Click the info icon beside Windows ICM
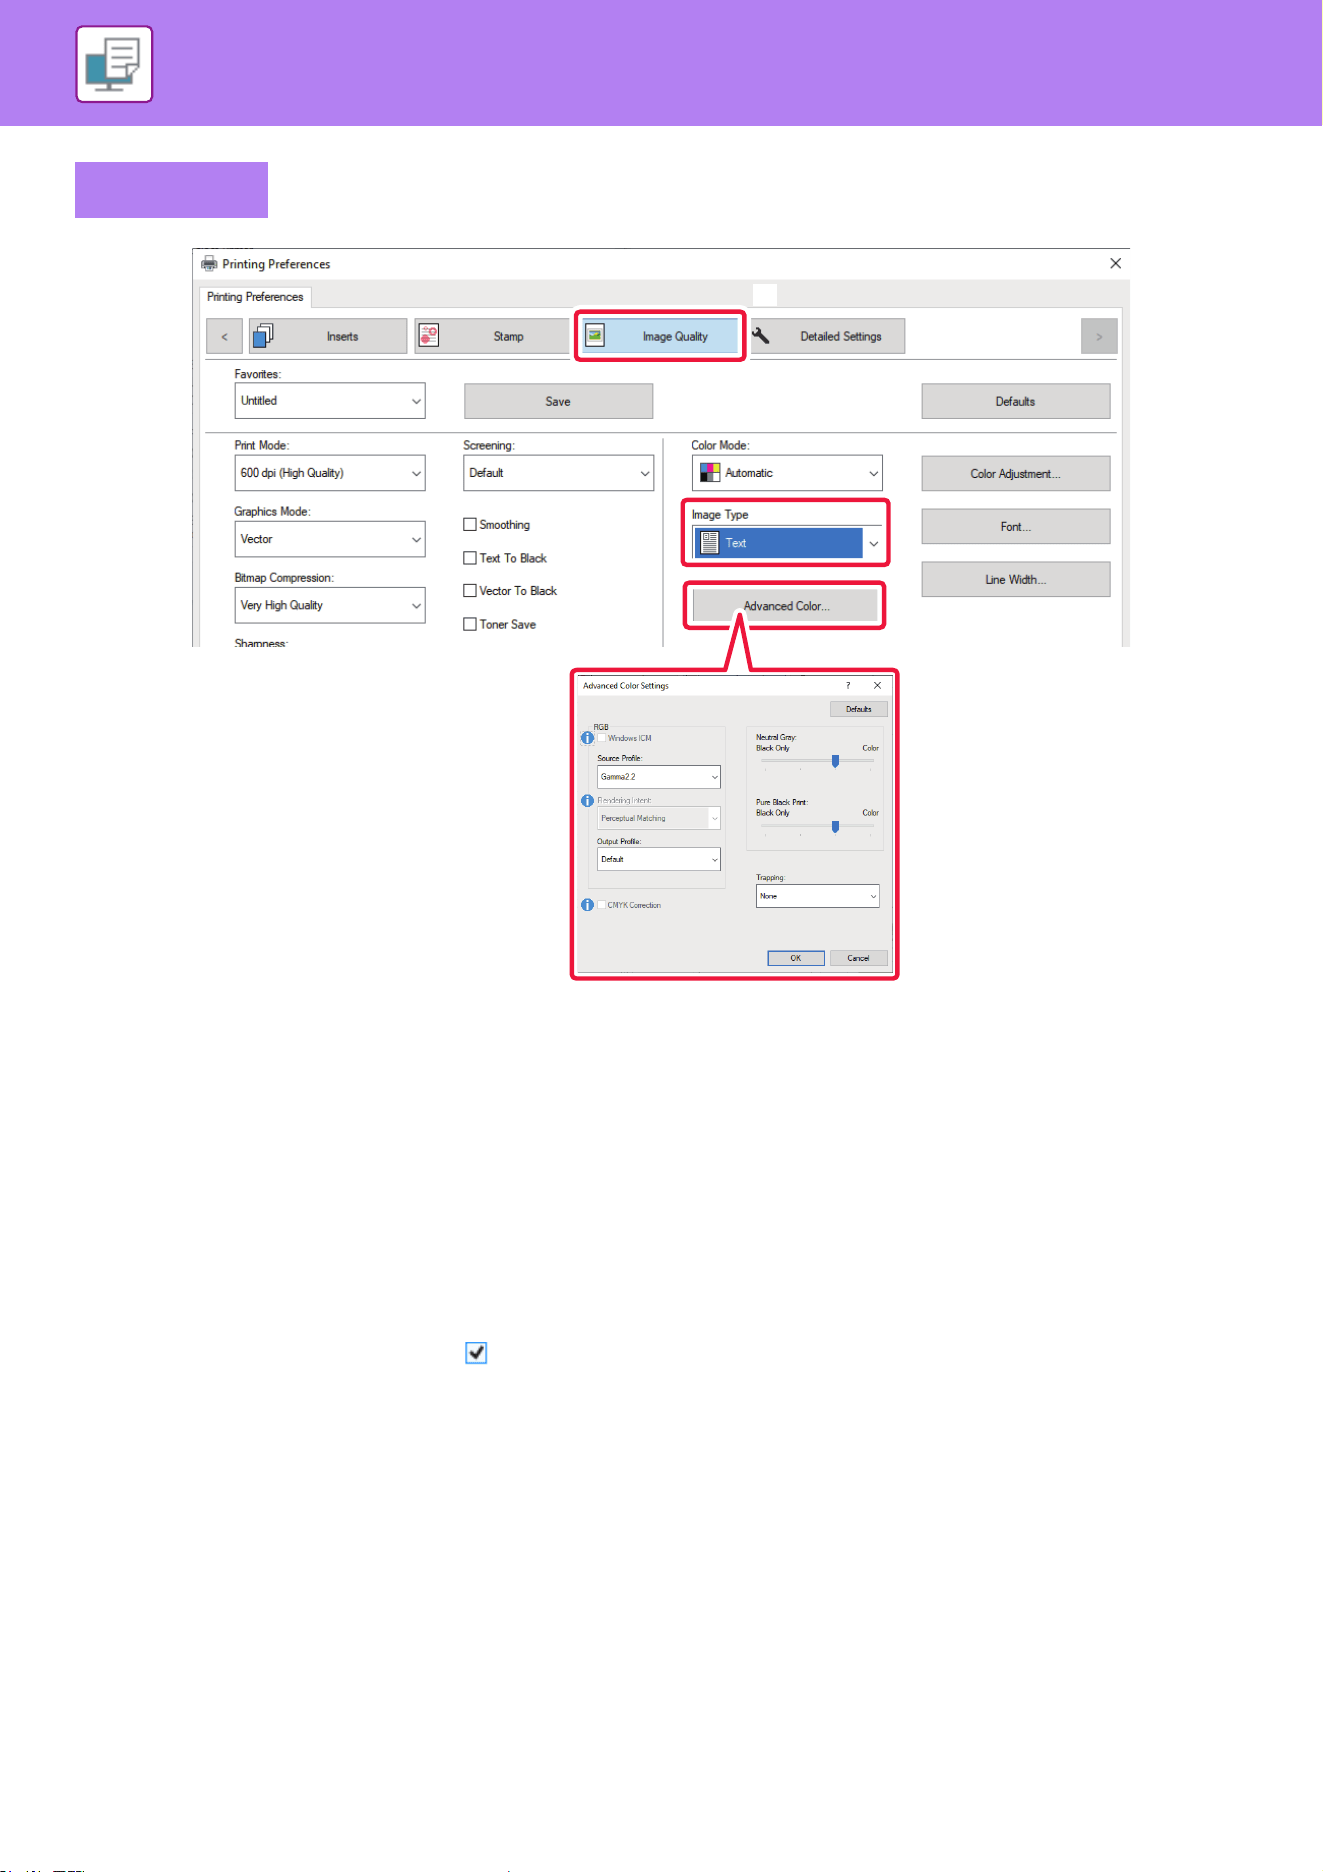 point(588,738)
